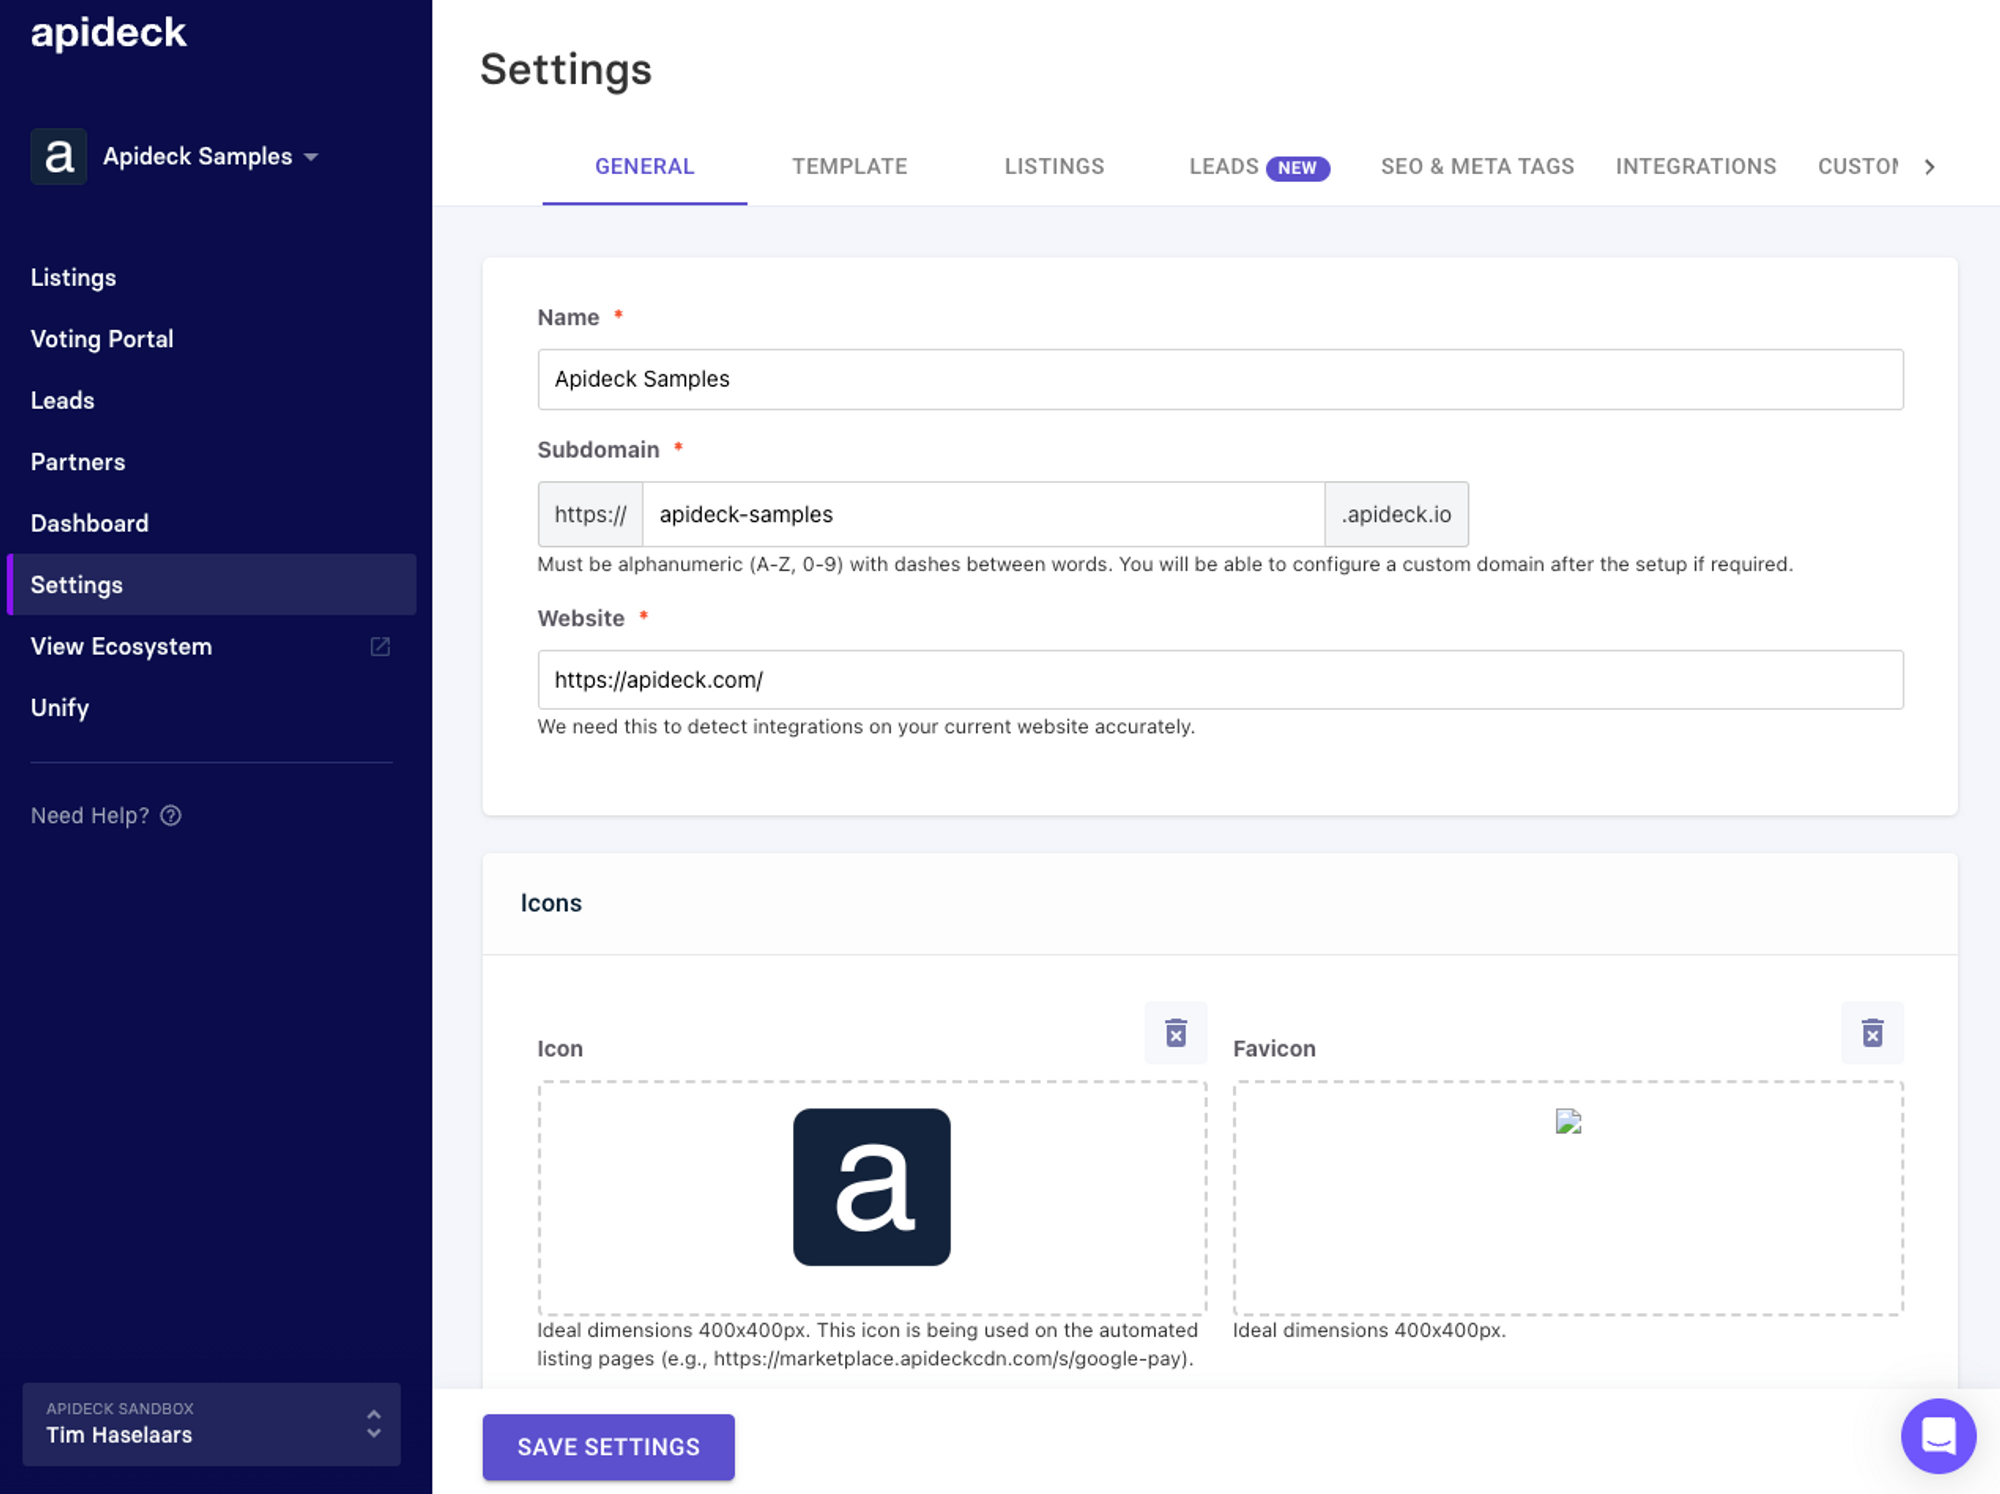
Task: Open the Leads sidebar item
Action: 62,400
